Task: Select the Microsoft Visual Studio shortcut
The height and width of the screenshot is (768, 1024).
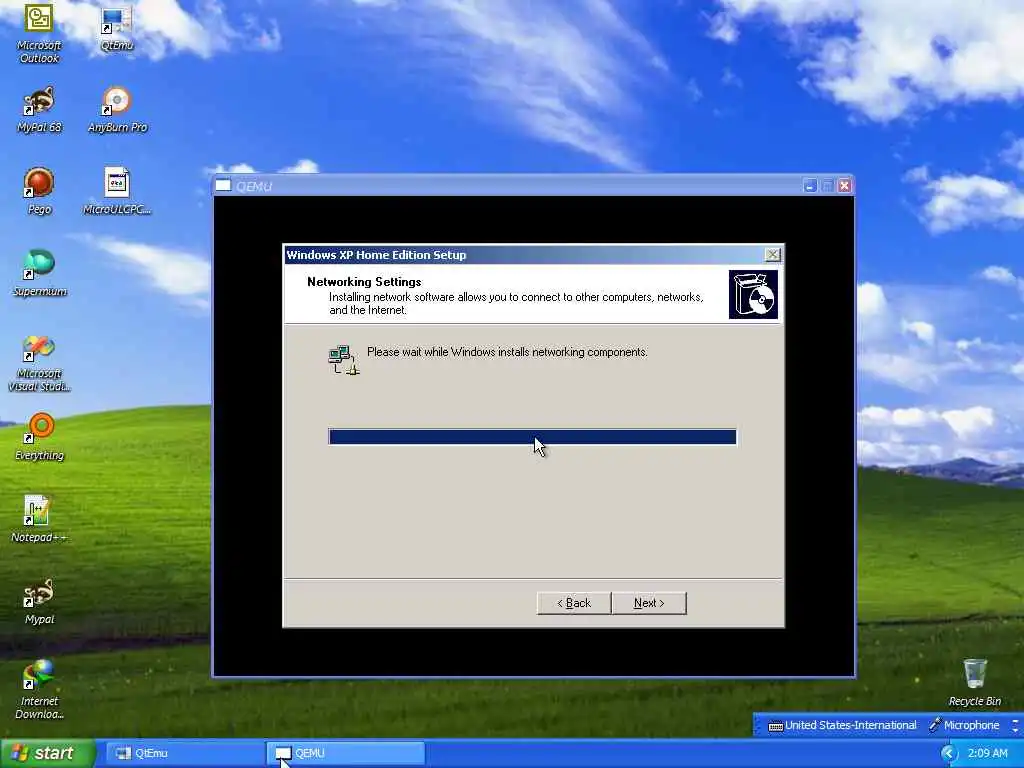Action: tap(39, 363)
